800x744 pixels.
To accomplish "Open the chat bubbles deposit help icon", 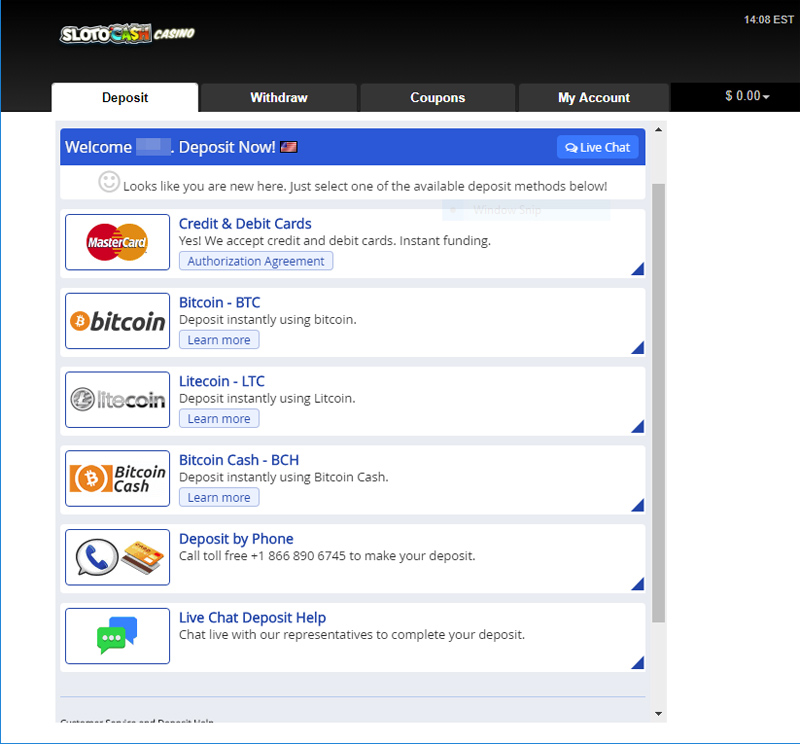I will 117,636.
